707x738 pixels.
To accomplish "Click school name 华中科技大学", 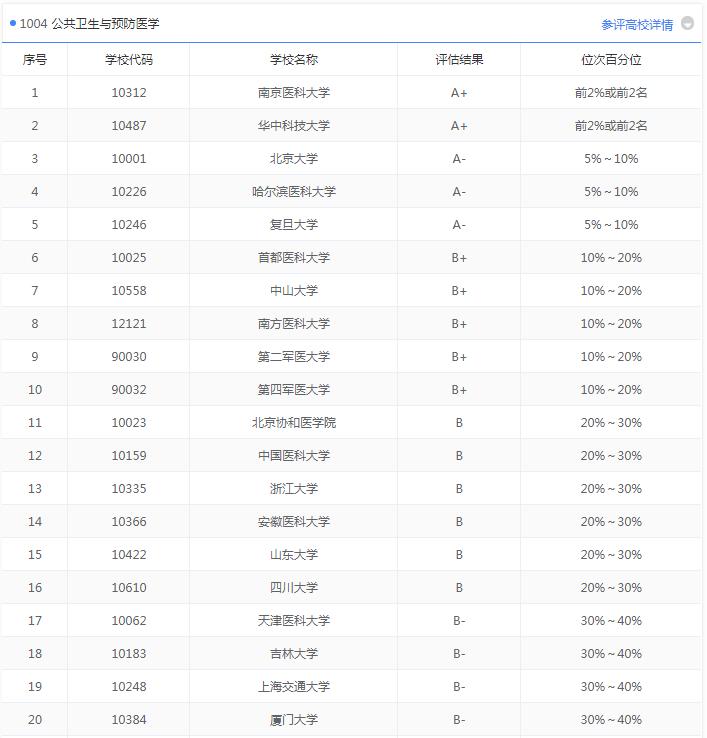I will 294,126.
